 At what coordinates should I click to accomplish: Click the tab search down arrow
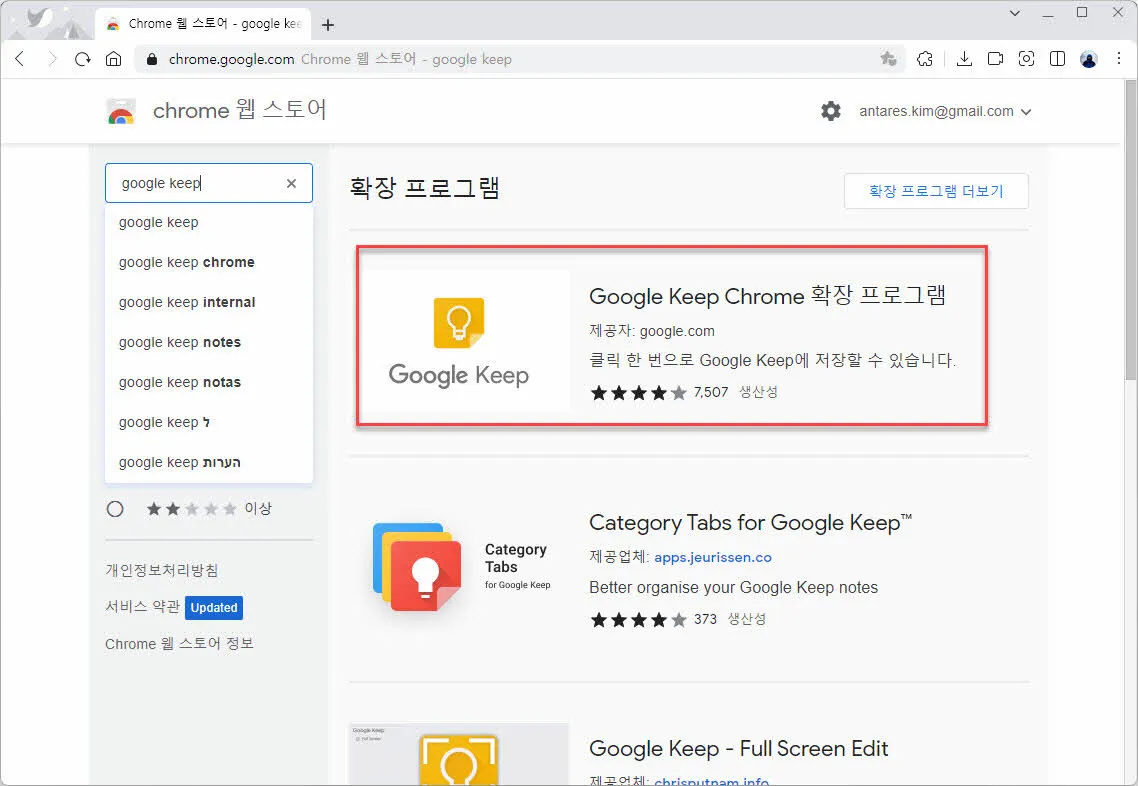1015,13
